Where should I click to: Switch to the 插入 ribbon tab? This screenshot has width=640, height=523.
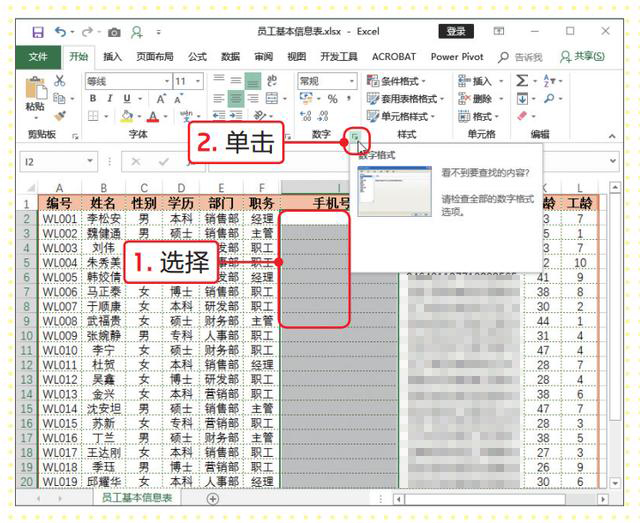(x=112, y=57)
